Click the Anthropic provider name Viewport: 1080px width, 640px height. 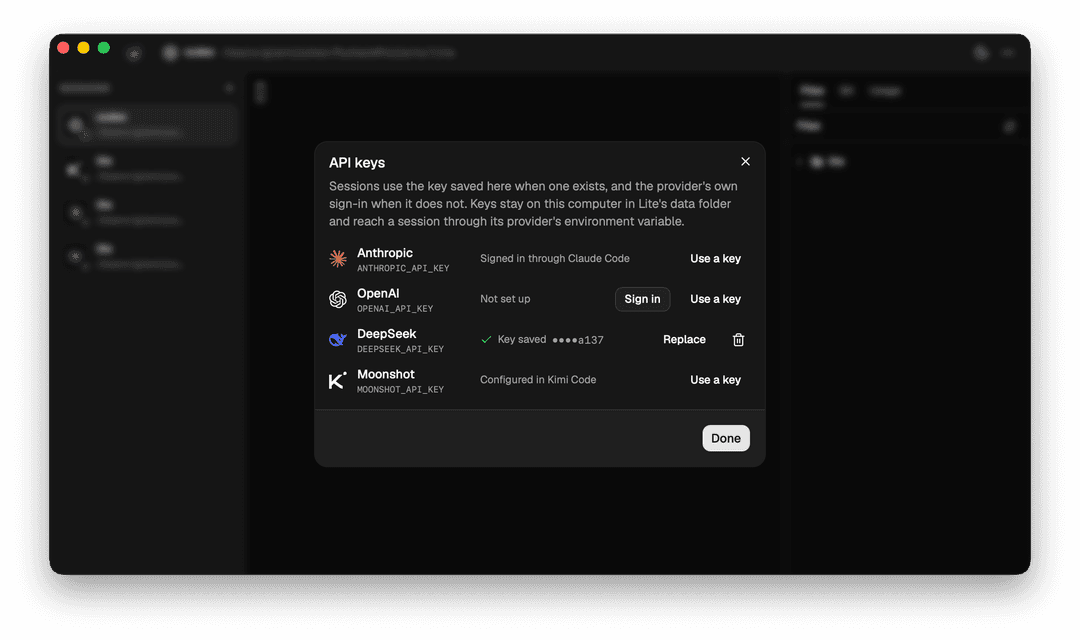[384, 253]
